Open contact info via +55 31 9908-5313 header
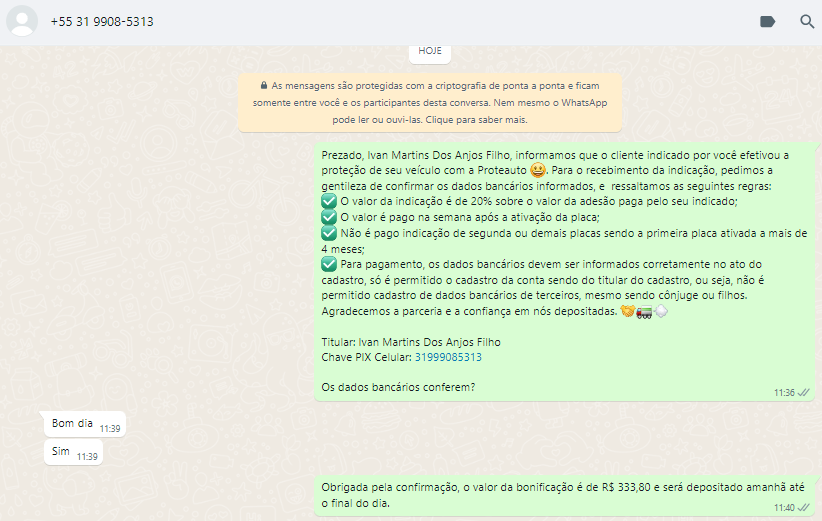The height and width of the screenshot is (521, 822). coord(102,21)
